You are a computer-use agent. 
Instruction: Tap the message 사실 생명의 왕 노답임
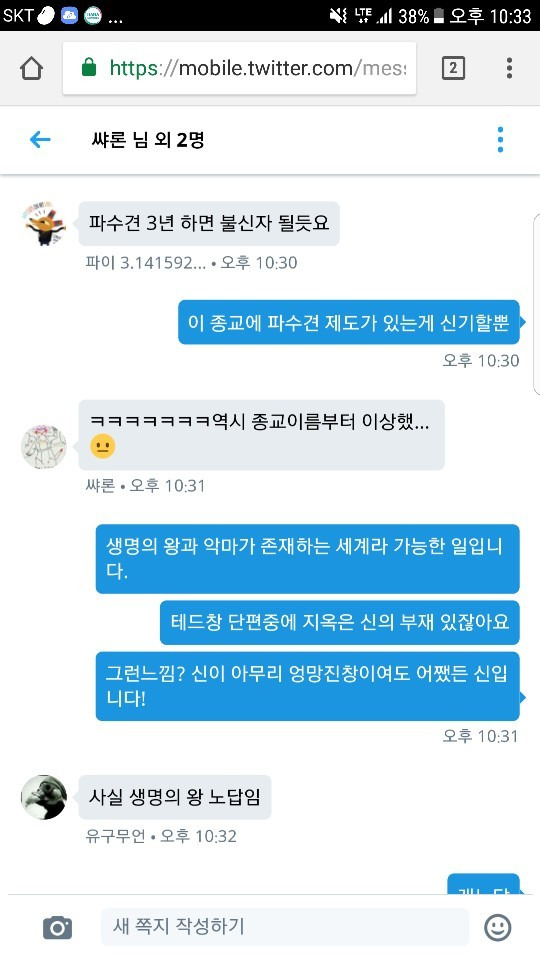[x=175, y=797]
